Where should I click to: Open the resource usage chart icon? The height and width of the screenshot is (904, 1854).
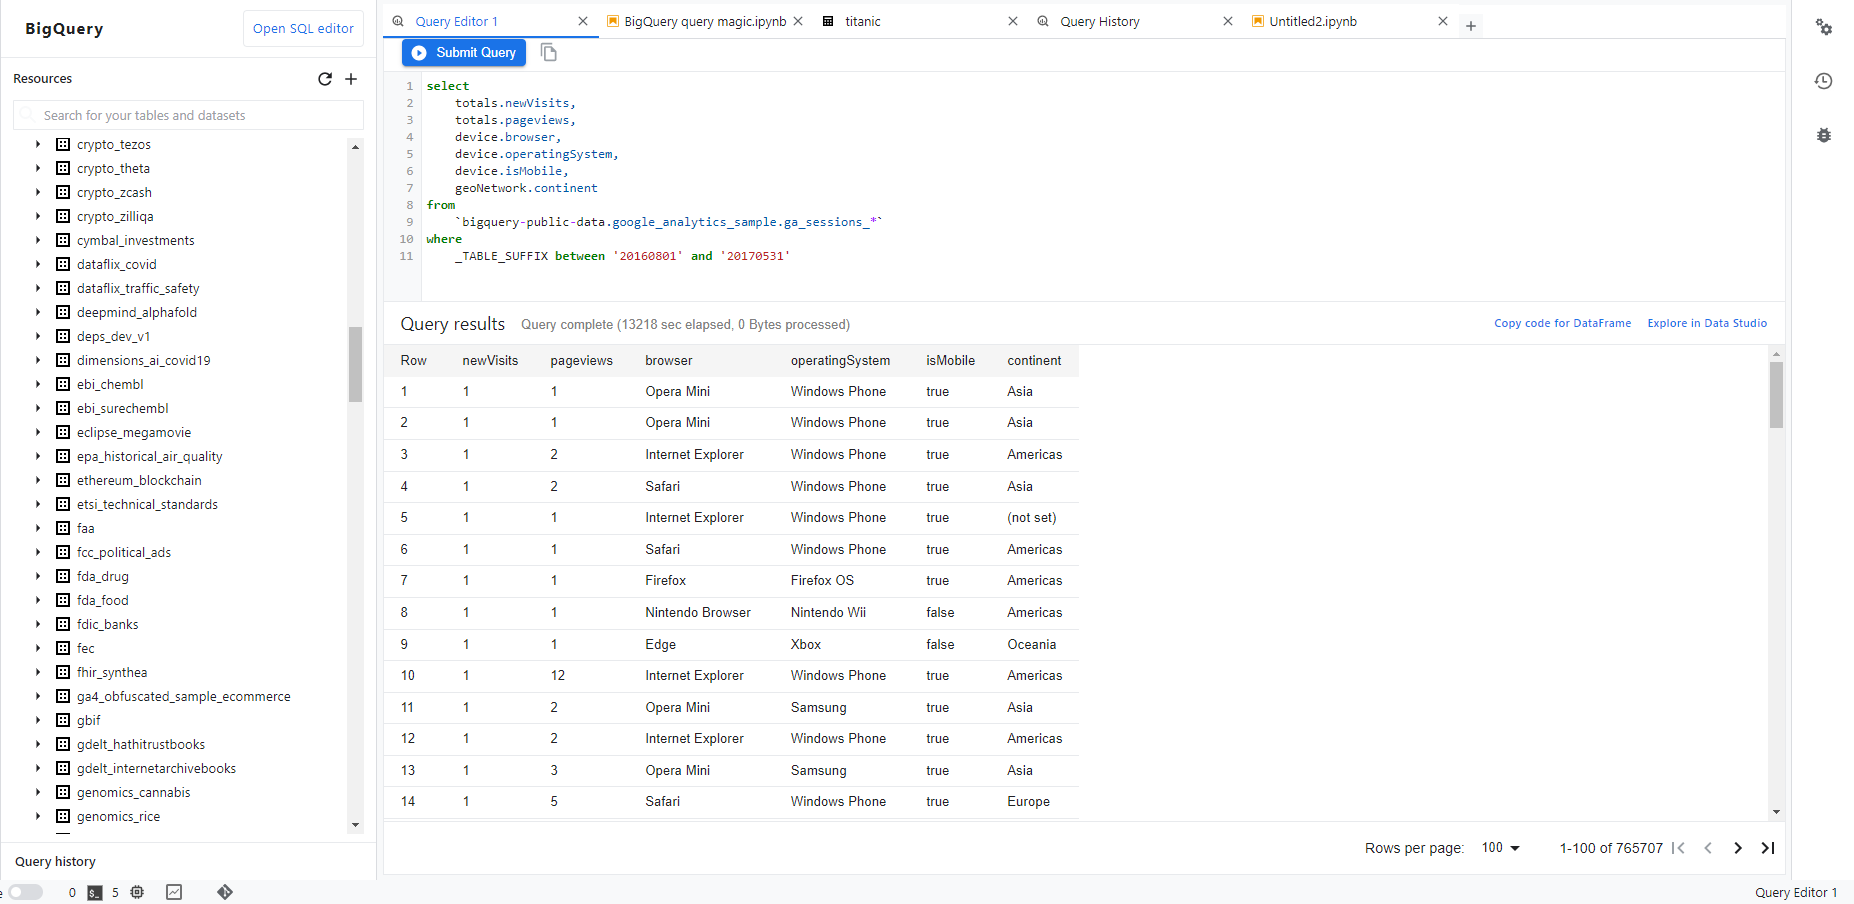(174, 892)
